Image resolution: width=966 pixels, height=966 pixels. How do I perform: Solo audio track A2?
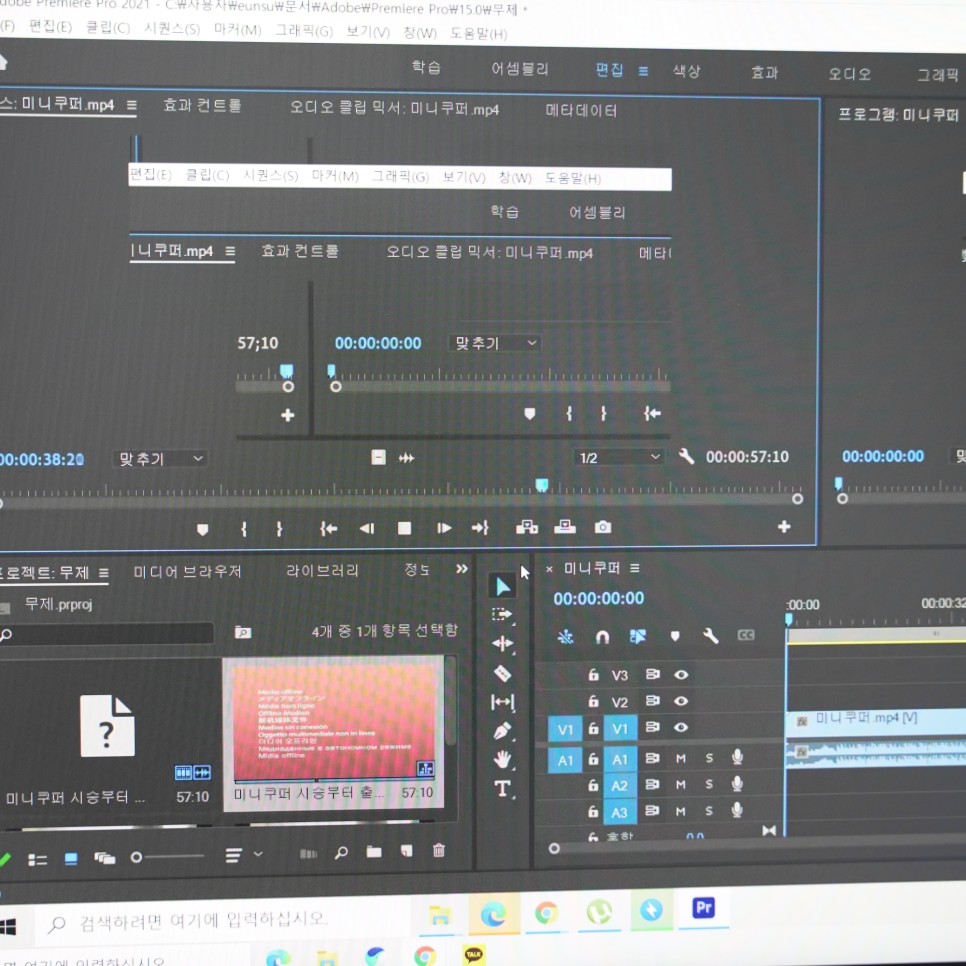tap(709, 784)
